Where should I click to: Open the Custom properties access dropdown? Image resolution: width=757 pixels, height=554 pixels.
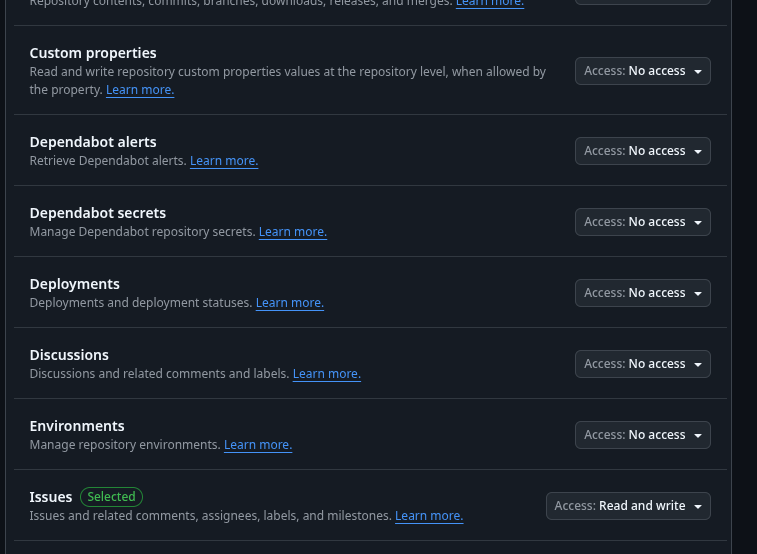coord(642,71)
